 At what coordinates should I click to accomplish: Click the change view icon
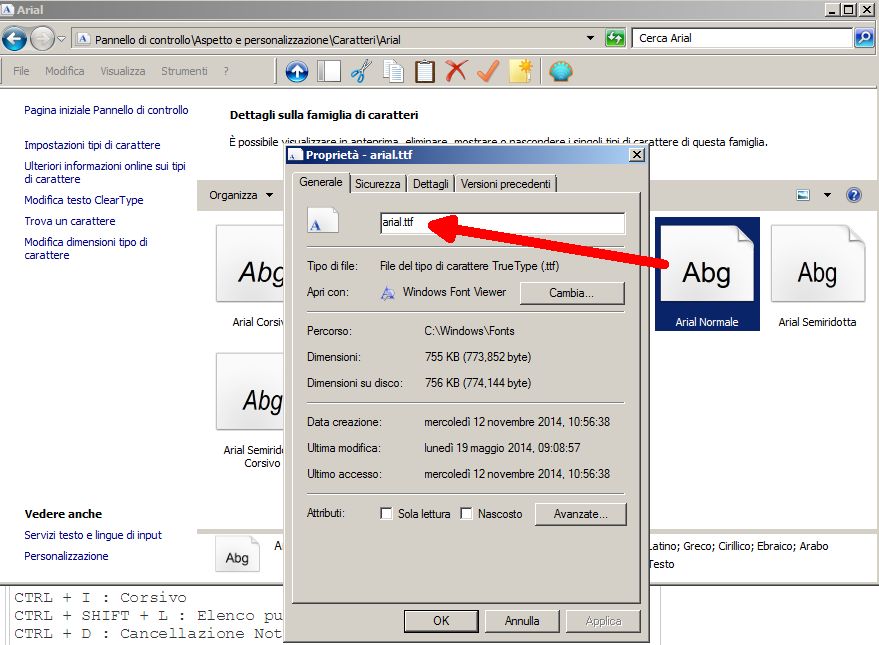click(x=803, y=195)
